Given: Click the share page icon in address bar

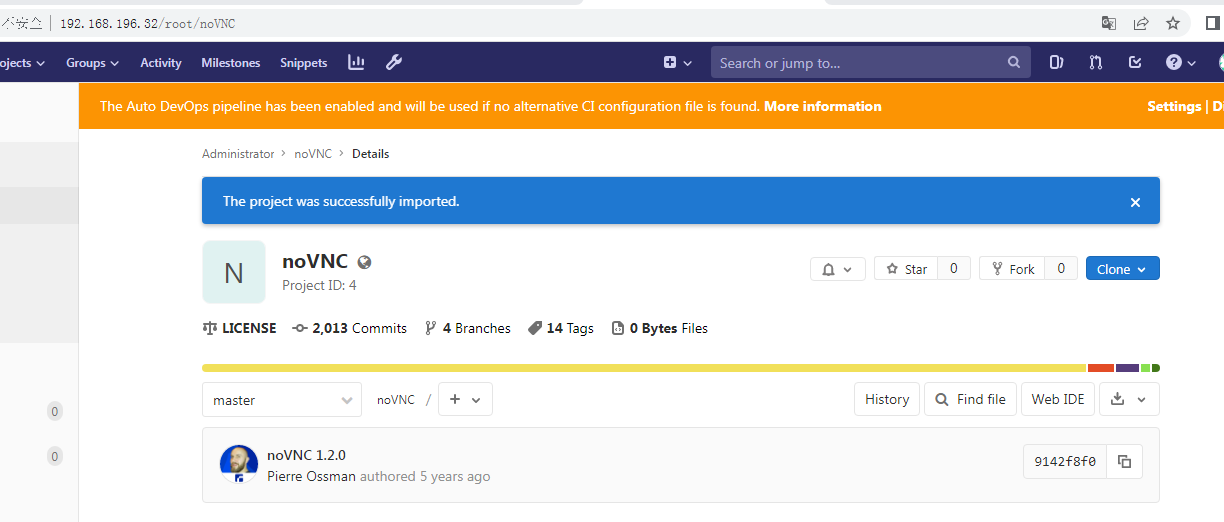Looking at the screenshot, I should [x=1140, y=23].
